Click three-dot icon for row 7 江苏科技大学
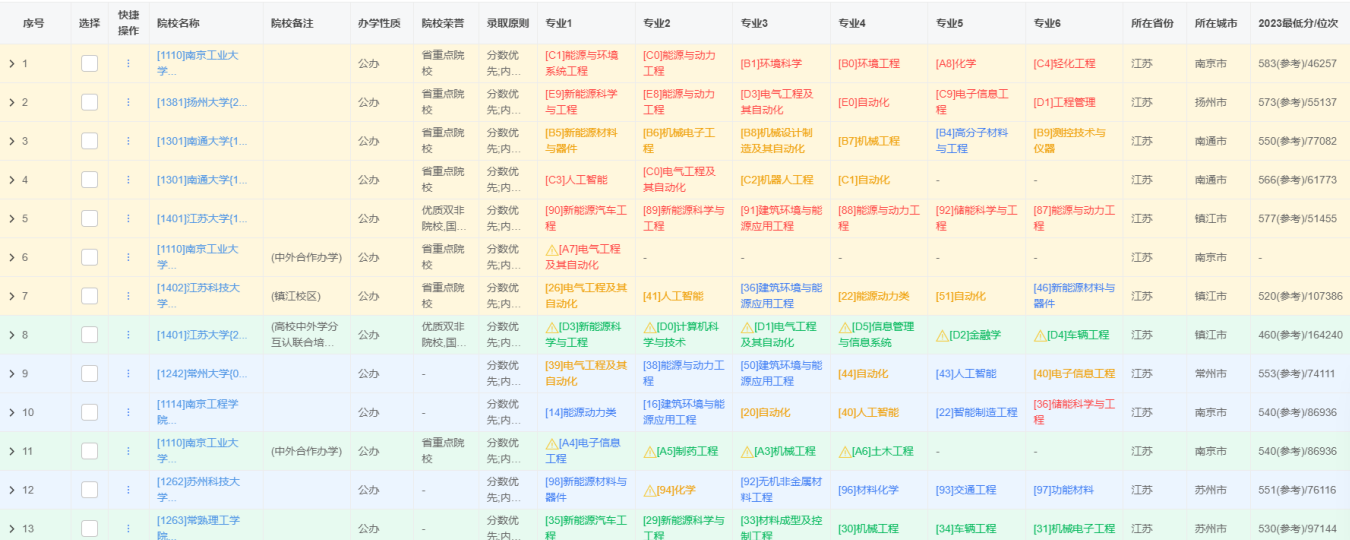The image size is (1350, 540). pos(128,296)
